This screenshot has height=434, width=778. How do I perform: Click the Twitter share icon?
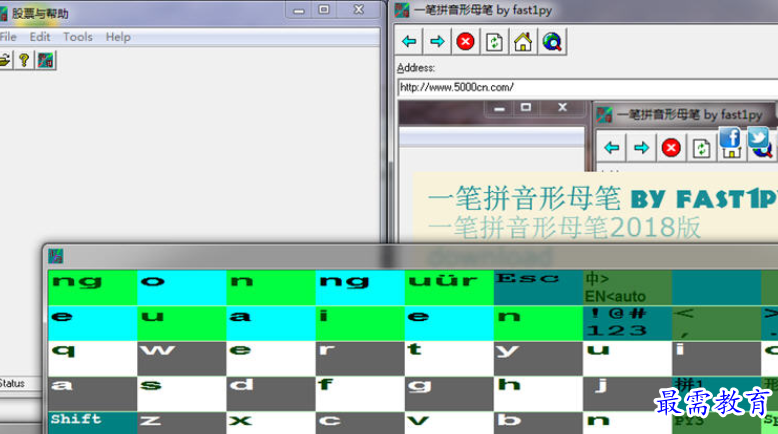(x=758, y=137)
